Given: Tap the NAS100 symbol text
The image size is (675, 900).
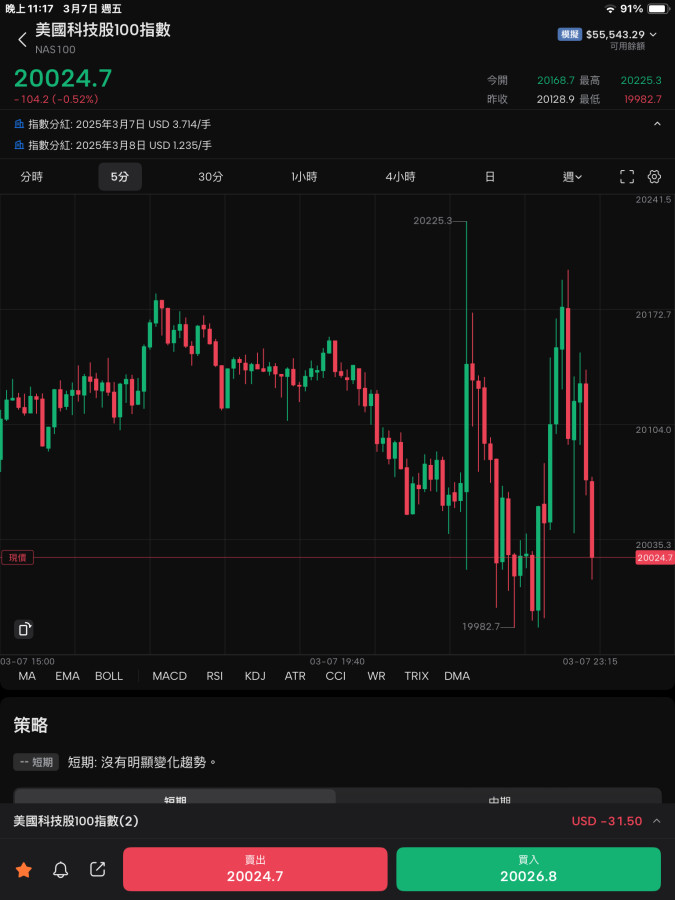Looking at the screenshot, I should click(55, 50).
